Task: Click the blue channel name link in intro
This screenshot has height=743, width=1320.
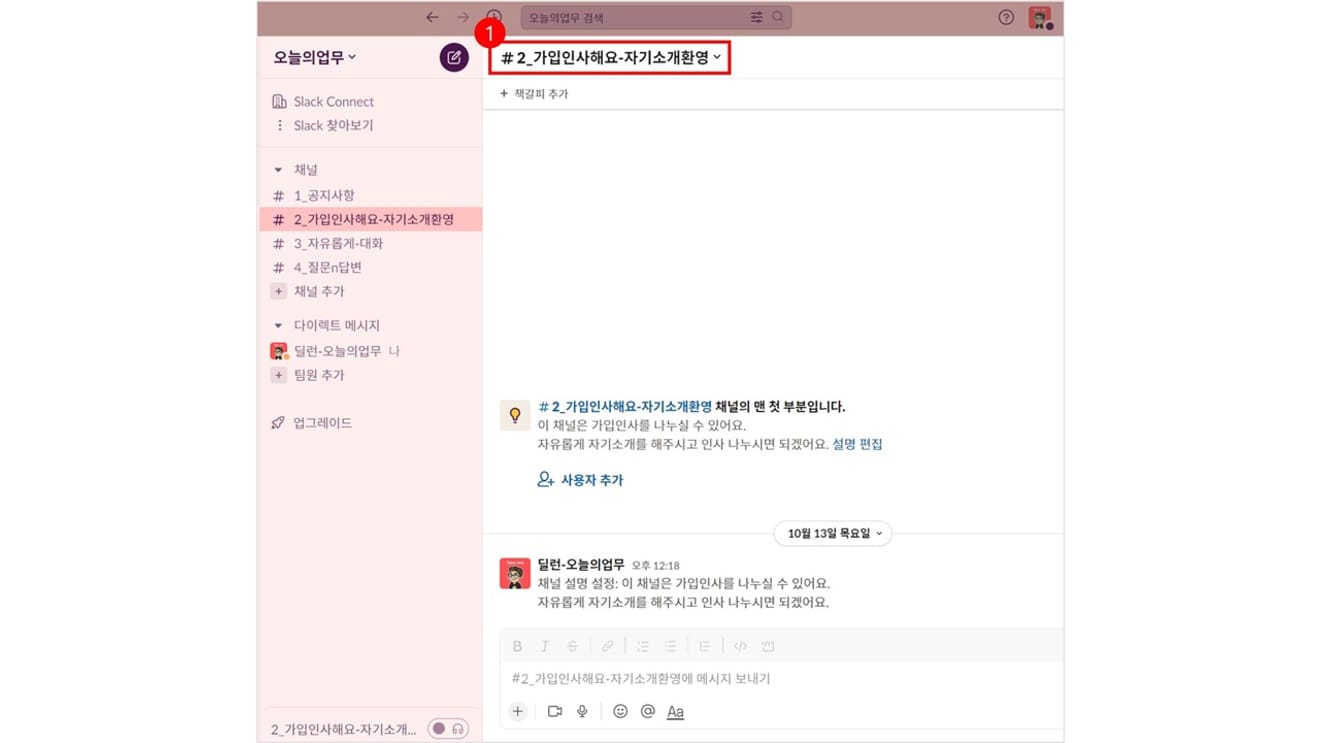Action: 625,407
